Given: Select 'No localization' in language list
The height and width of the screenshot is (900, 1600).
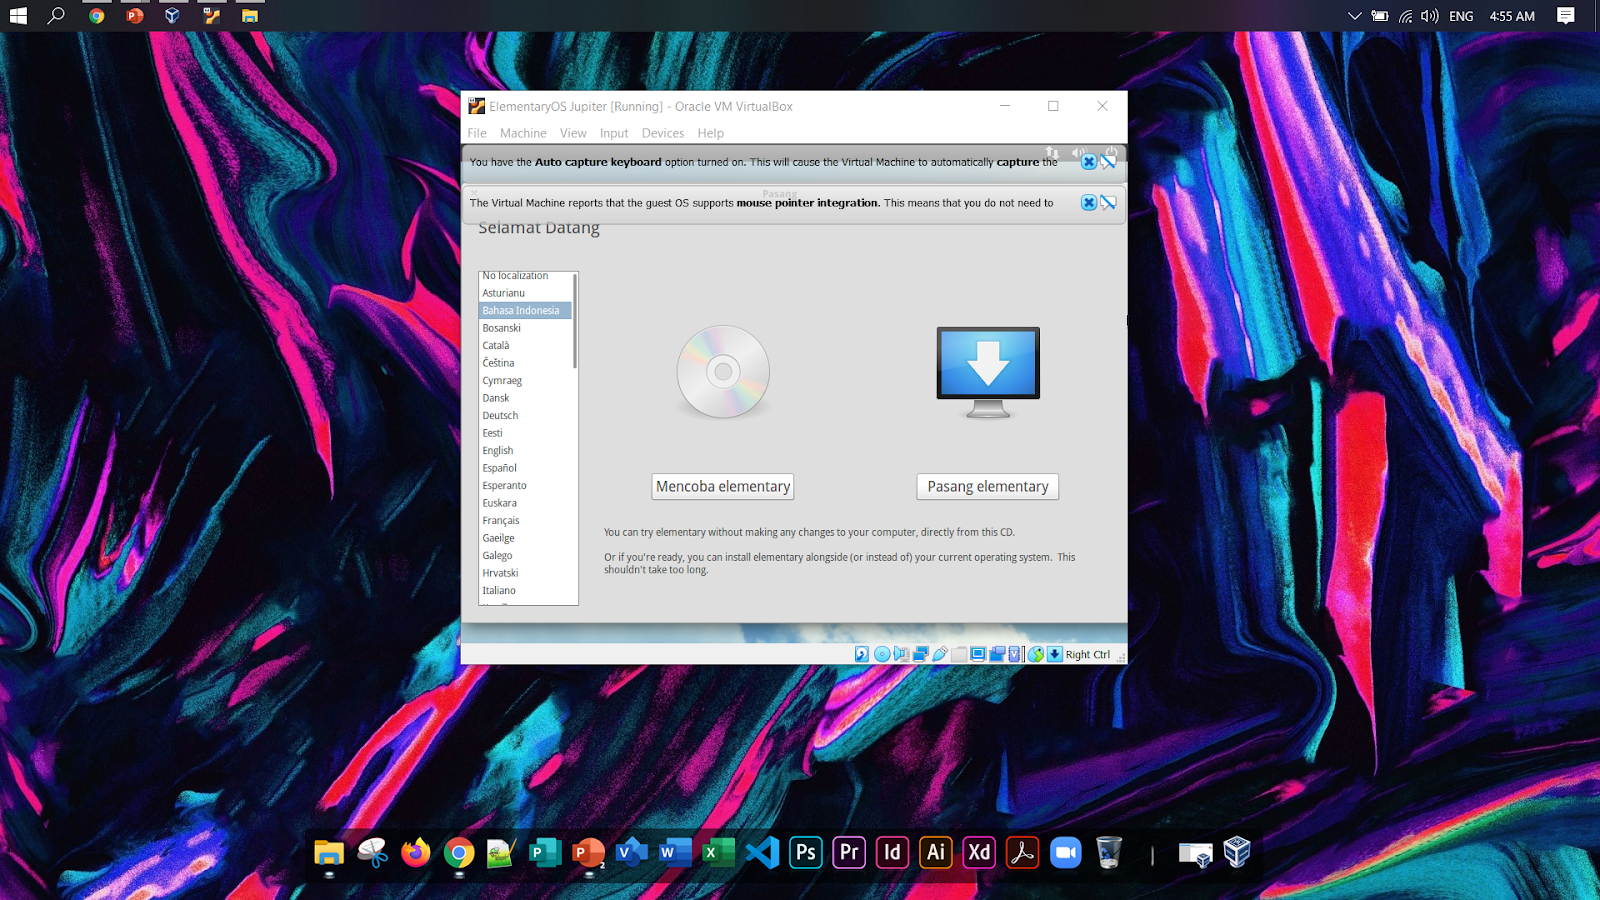Looking at the screenshot, I should tap(525, 276).
